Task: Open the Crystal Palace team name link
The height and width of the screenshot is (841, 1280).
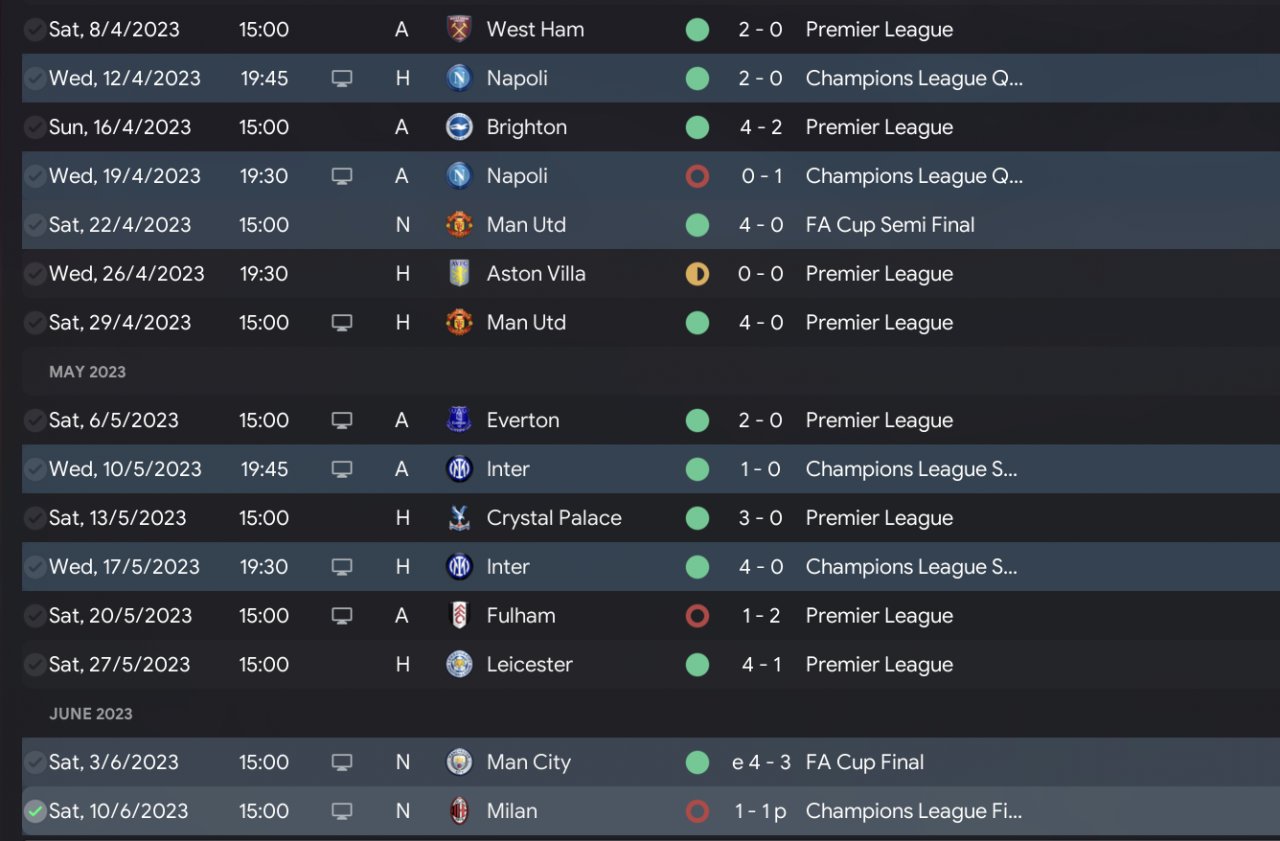Action: pos(553,518)
